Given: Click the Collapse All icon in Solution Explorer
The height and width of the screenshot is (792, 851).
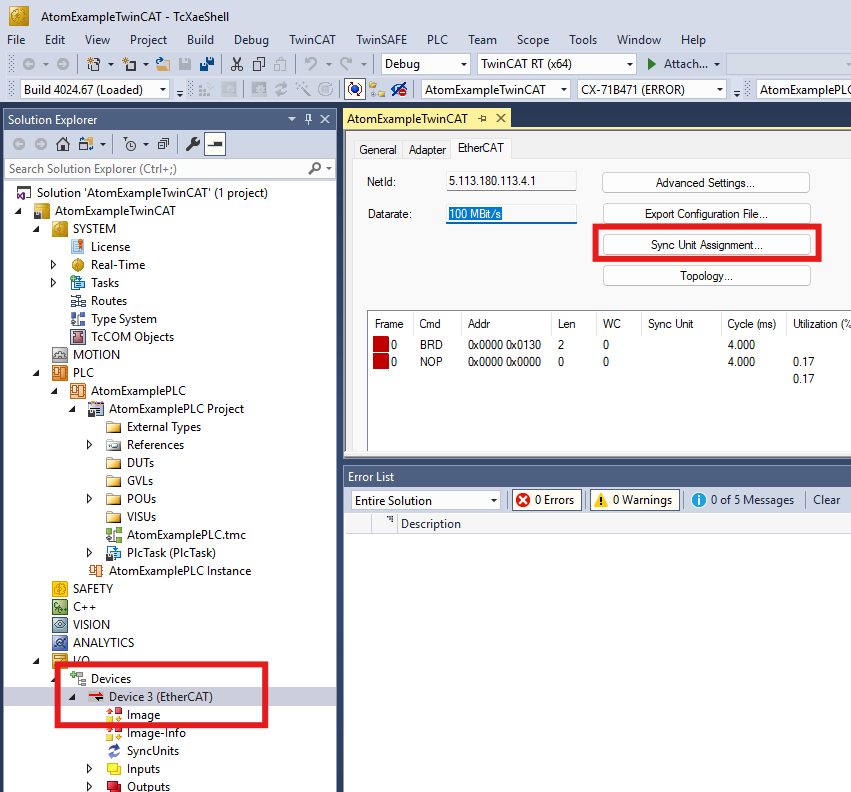Looking at the screenshot, I should click(162, 144).
